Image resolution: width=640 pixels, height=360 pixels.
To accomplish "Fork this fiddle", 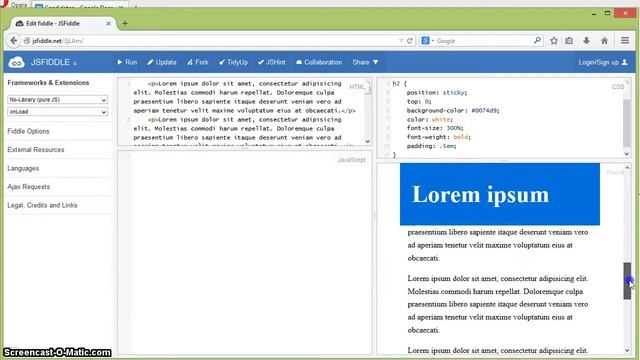I will (198, 62).
